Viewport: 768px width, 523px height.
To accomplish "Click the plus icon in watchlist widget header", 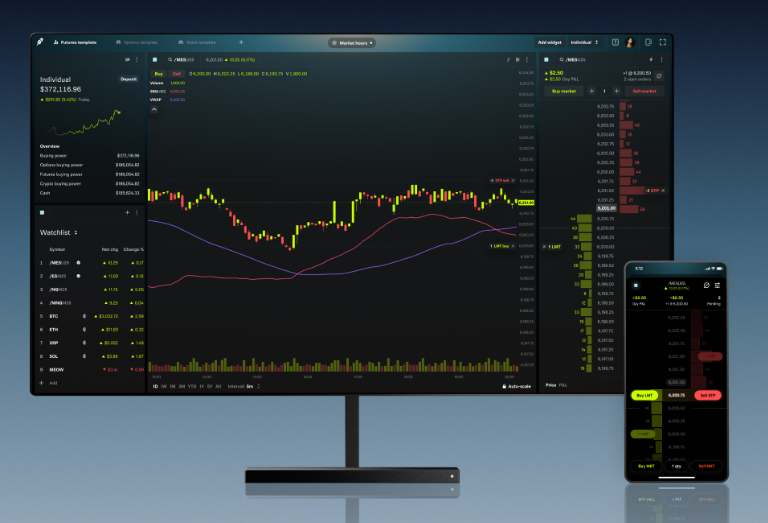I will (127, 213).
